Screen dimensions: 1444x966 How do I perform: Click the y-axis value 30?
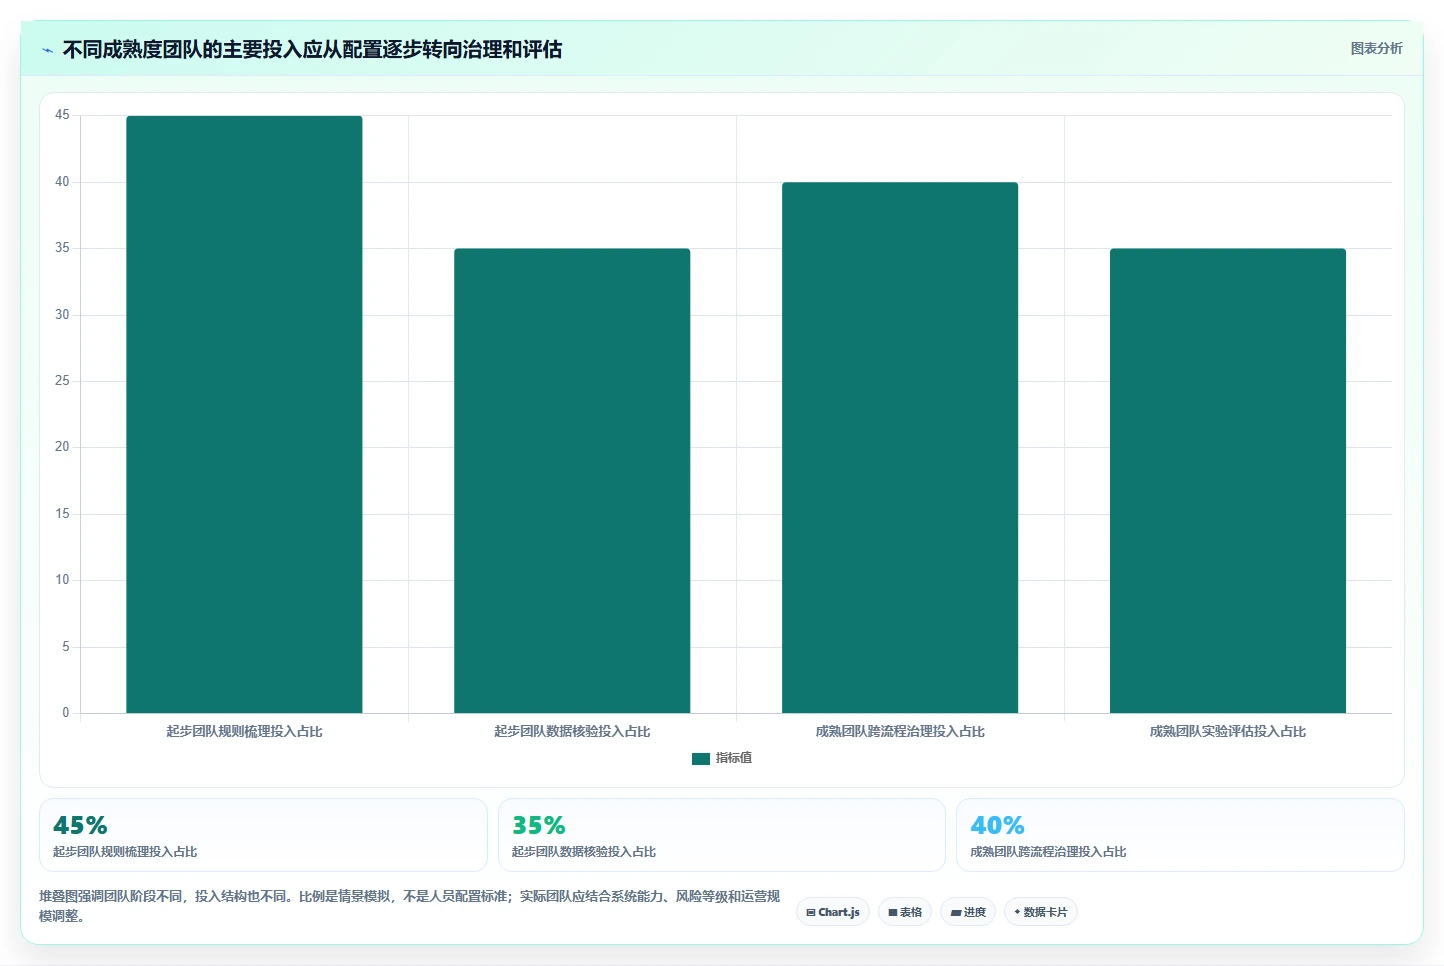point(62,314)
